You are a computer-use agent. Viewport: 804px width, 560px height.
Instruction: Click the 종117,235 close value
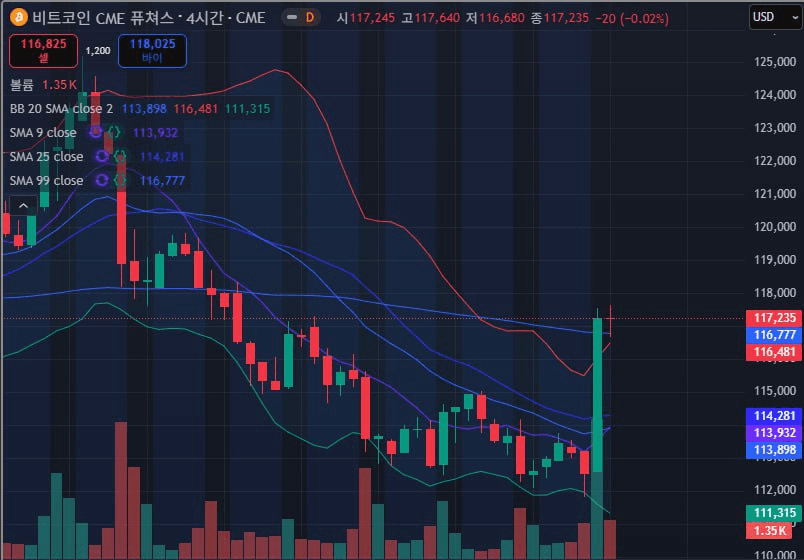pyautogui.click(x=560, y=18)
